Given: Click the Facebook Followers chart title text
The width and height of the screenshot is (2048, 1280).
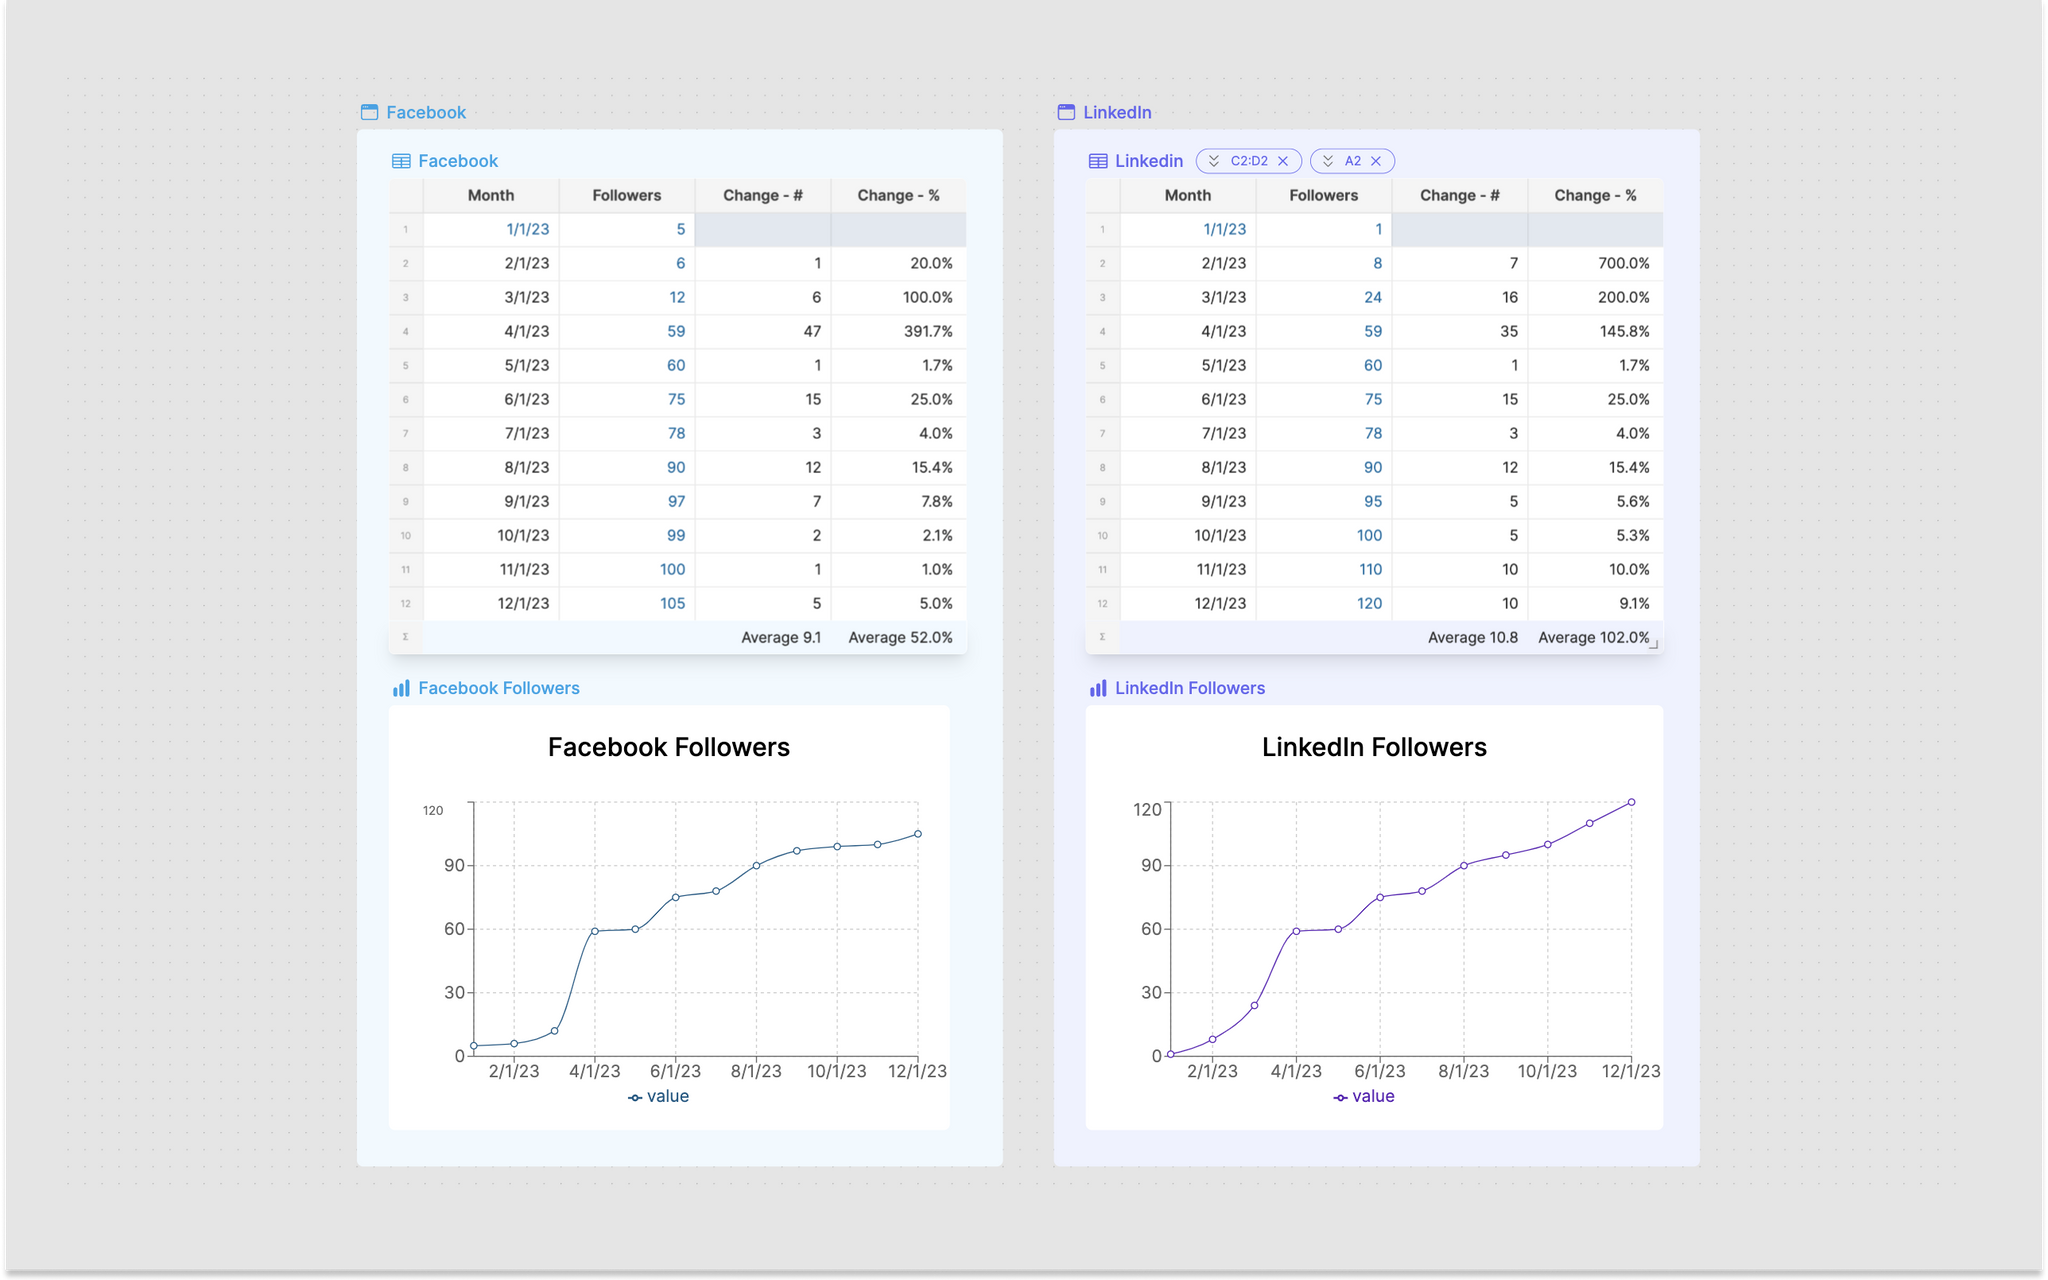Looking at the screenshot, I should click(x=669, y=747).
